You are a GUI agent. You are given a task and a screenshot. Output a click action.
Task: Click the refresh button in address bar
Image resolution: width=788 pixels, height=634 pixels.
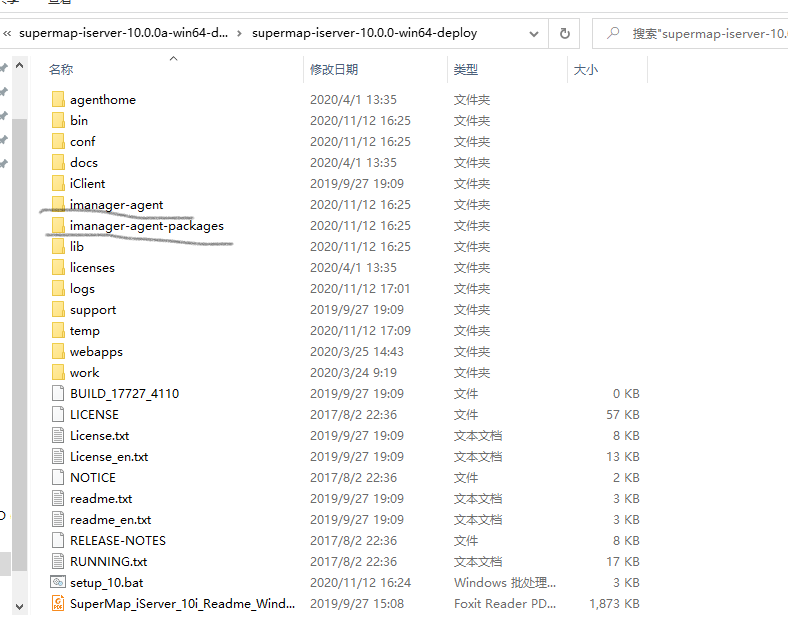click(564, 34)
